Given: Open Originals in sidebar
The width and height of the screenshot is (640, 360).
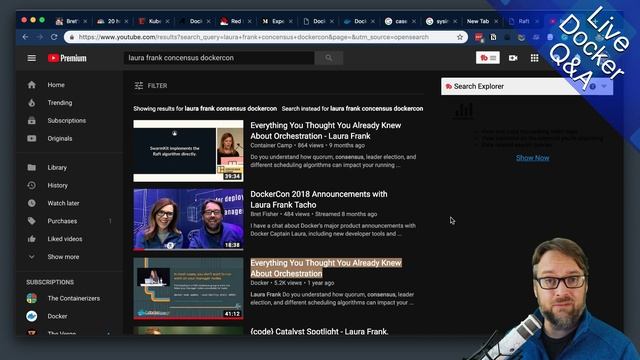Looking at the screenshot, I should point(60,138).
